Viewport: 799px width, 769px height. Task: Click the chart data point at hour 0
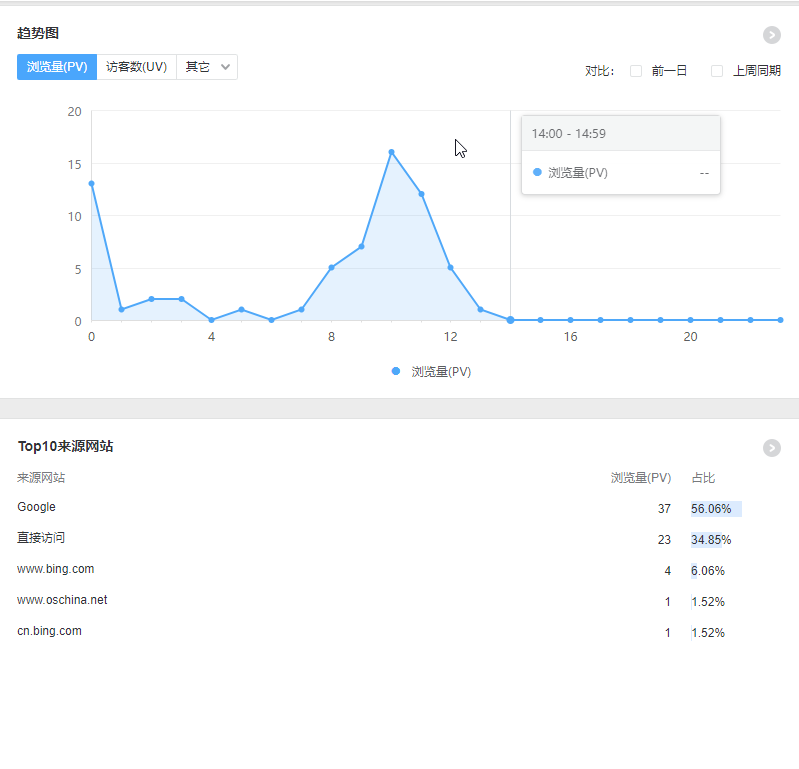pos(91,184)
